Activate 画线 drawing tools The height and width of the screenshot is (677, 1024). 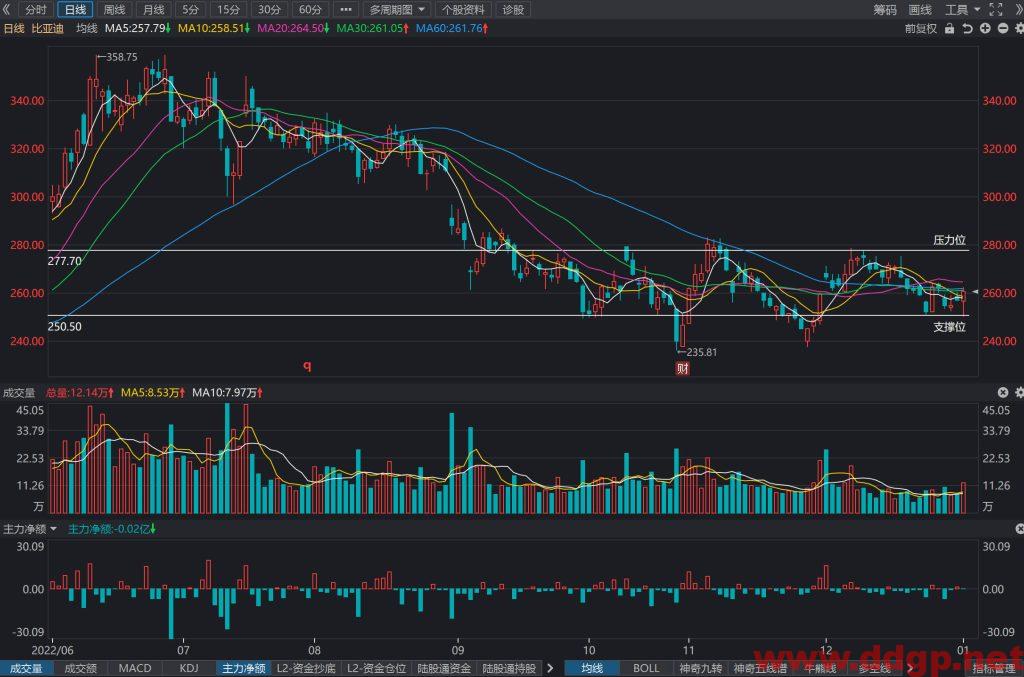tap(920, 9)
